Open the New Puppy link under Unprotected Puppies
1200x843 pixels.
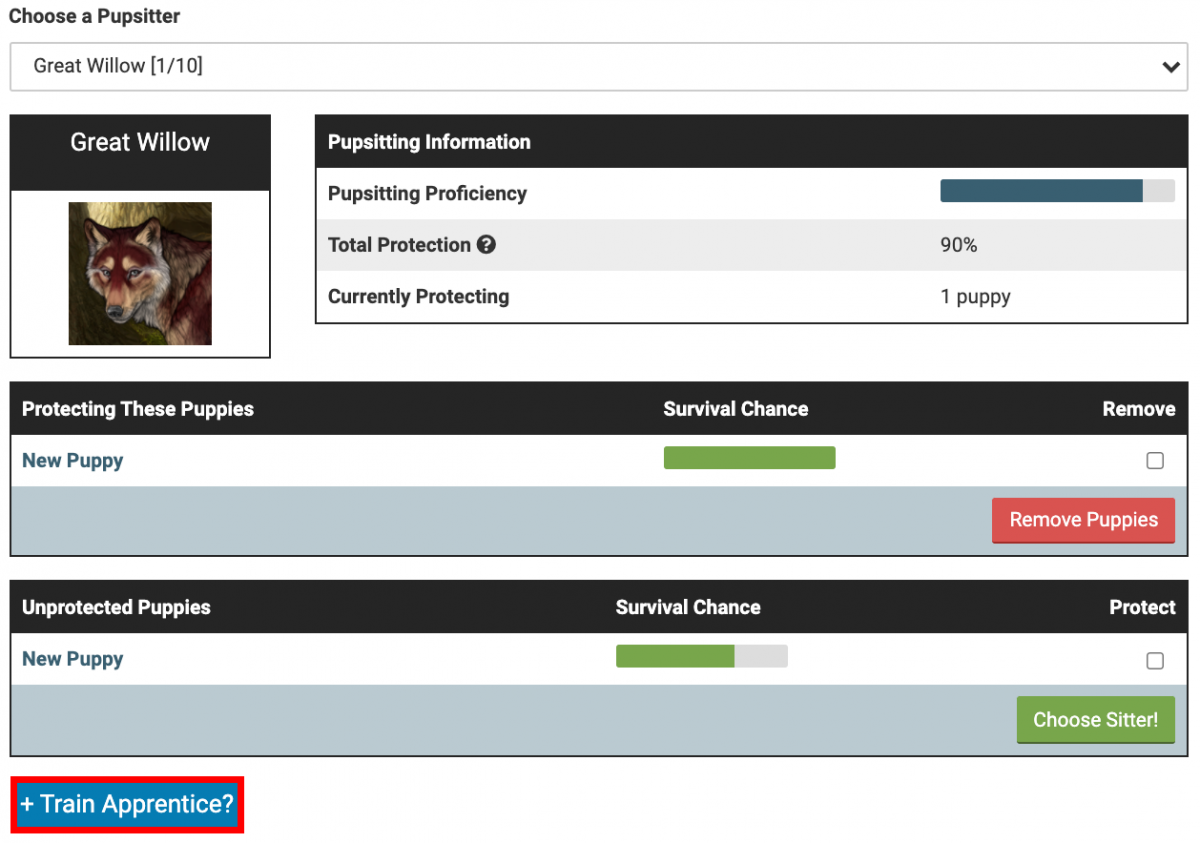point(73,659)
